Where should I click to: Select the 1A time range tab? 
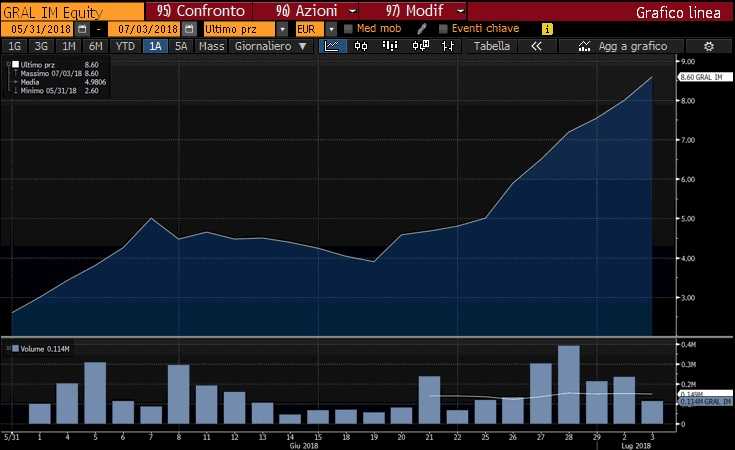click(155, 46)
